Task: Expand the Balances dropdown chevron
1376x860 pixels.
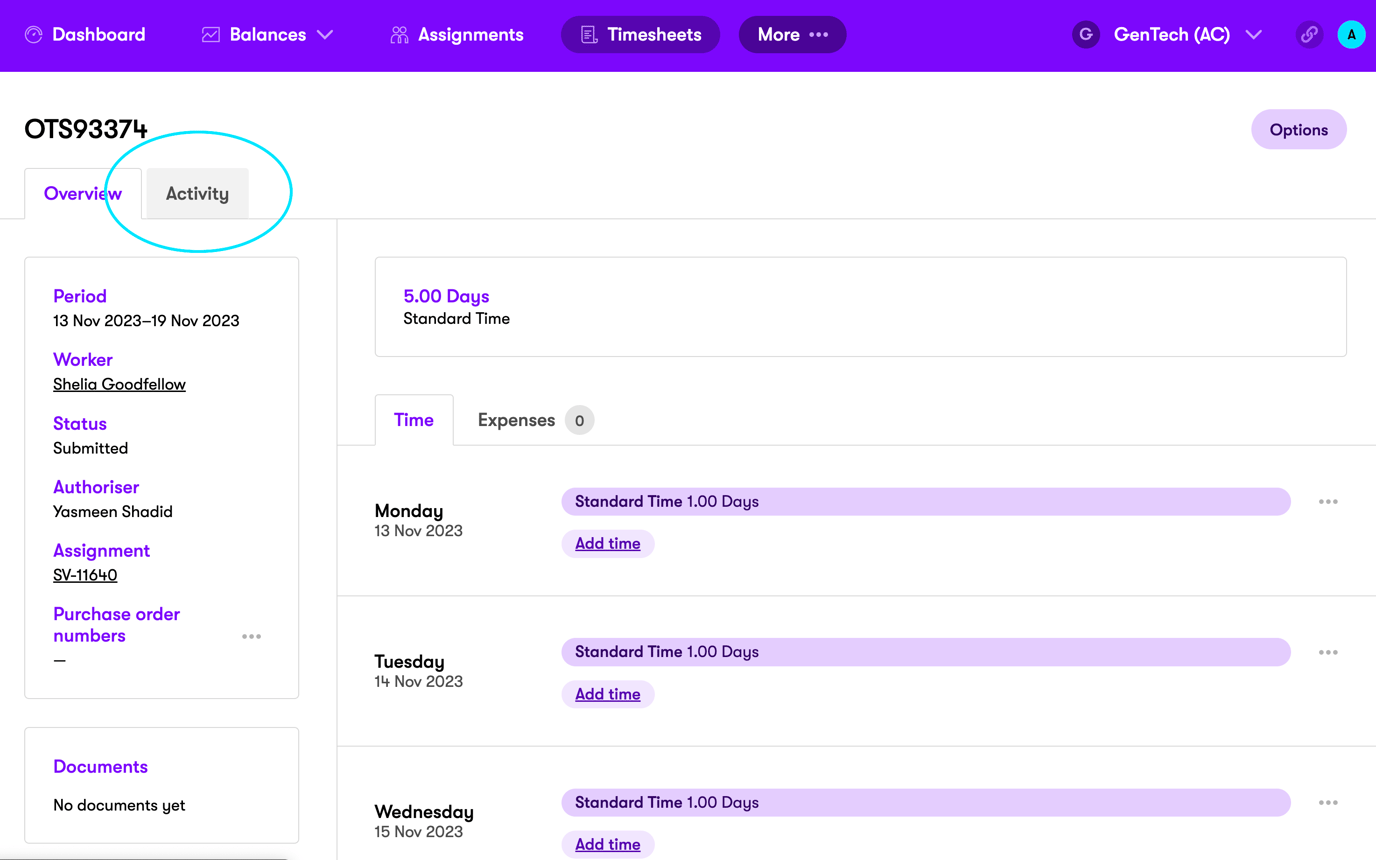Action: (325, 35)
